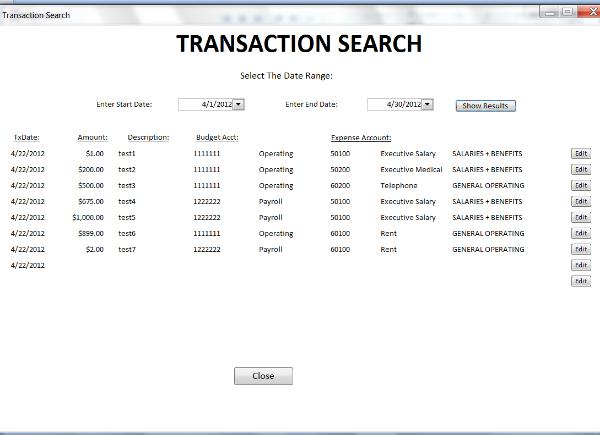Open the End Date dropdown arrow
The width and height of the screenshot is (600, 435).
(428, 104)
